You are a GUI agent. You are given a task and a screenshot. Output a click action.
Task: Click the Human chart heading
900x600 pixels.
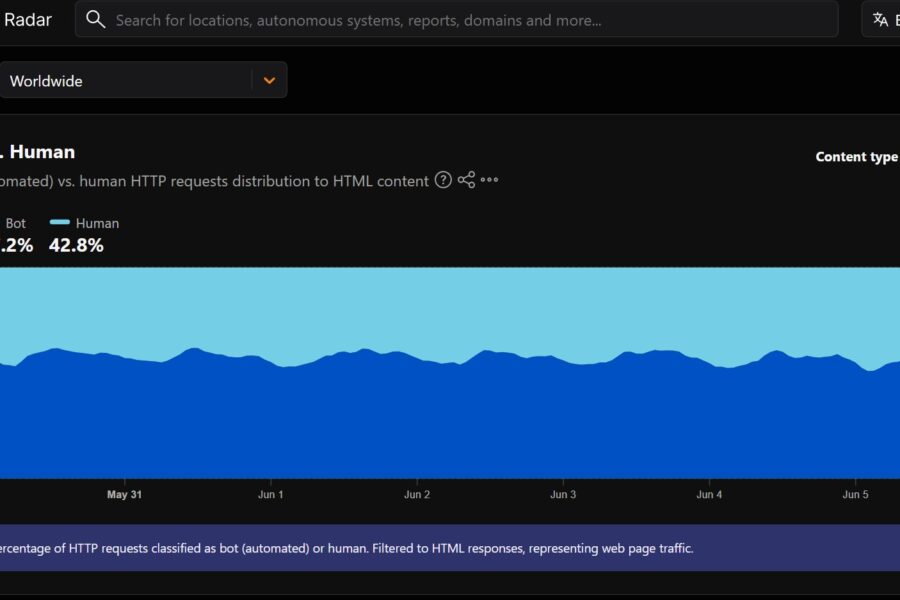(x=38, y=152)
